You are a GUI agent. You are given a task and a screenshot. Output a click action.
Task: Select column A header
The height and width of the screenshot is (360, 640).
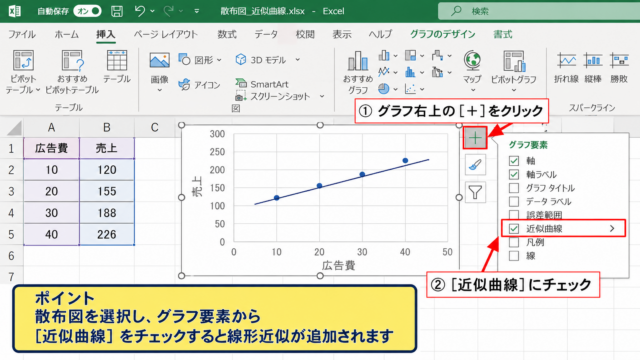pyautogui.click(x=51, y=128)
